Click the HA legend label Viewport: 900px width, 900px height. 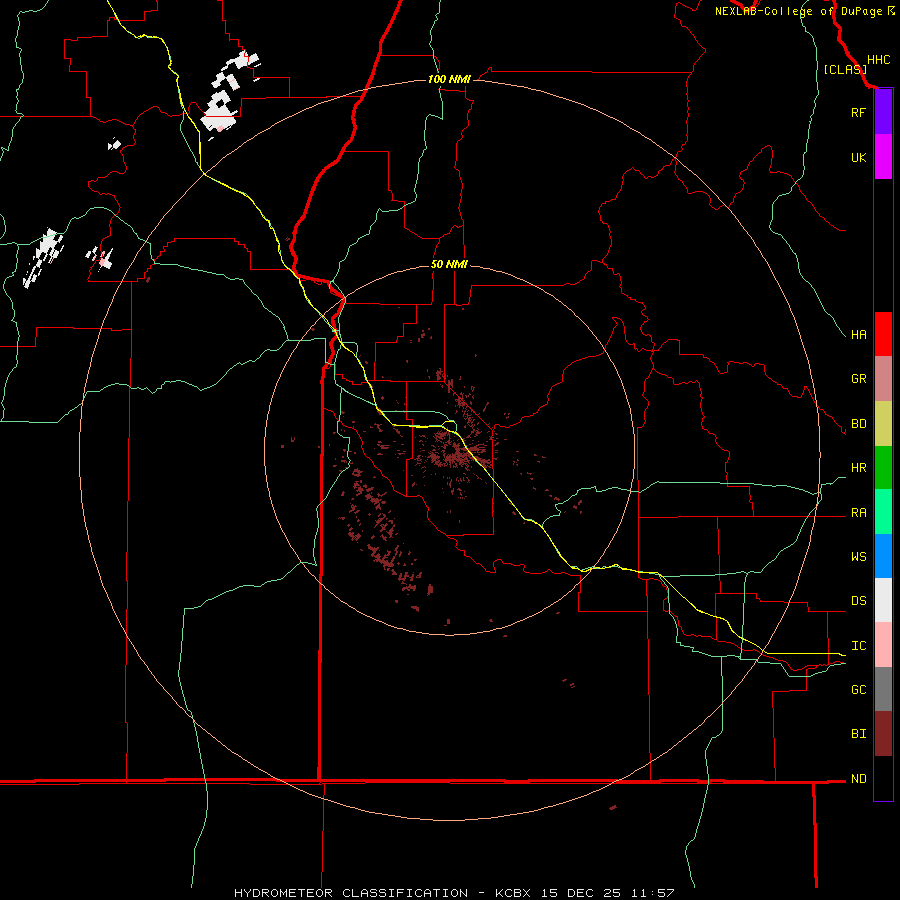858,334
